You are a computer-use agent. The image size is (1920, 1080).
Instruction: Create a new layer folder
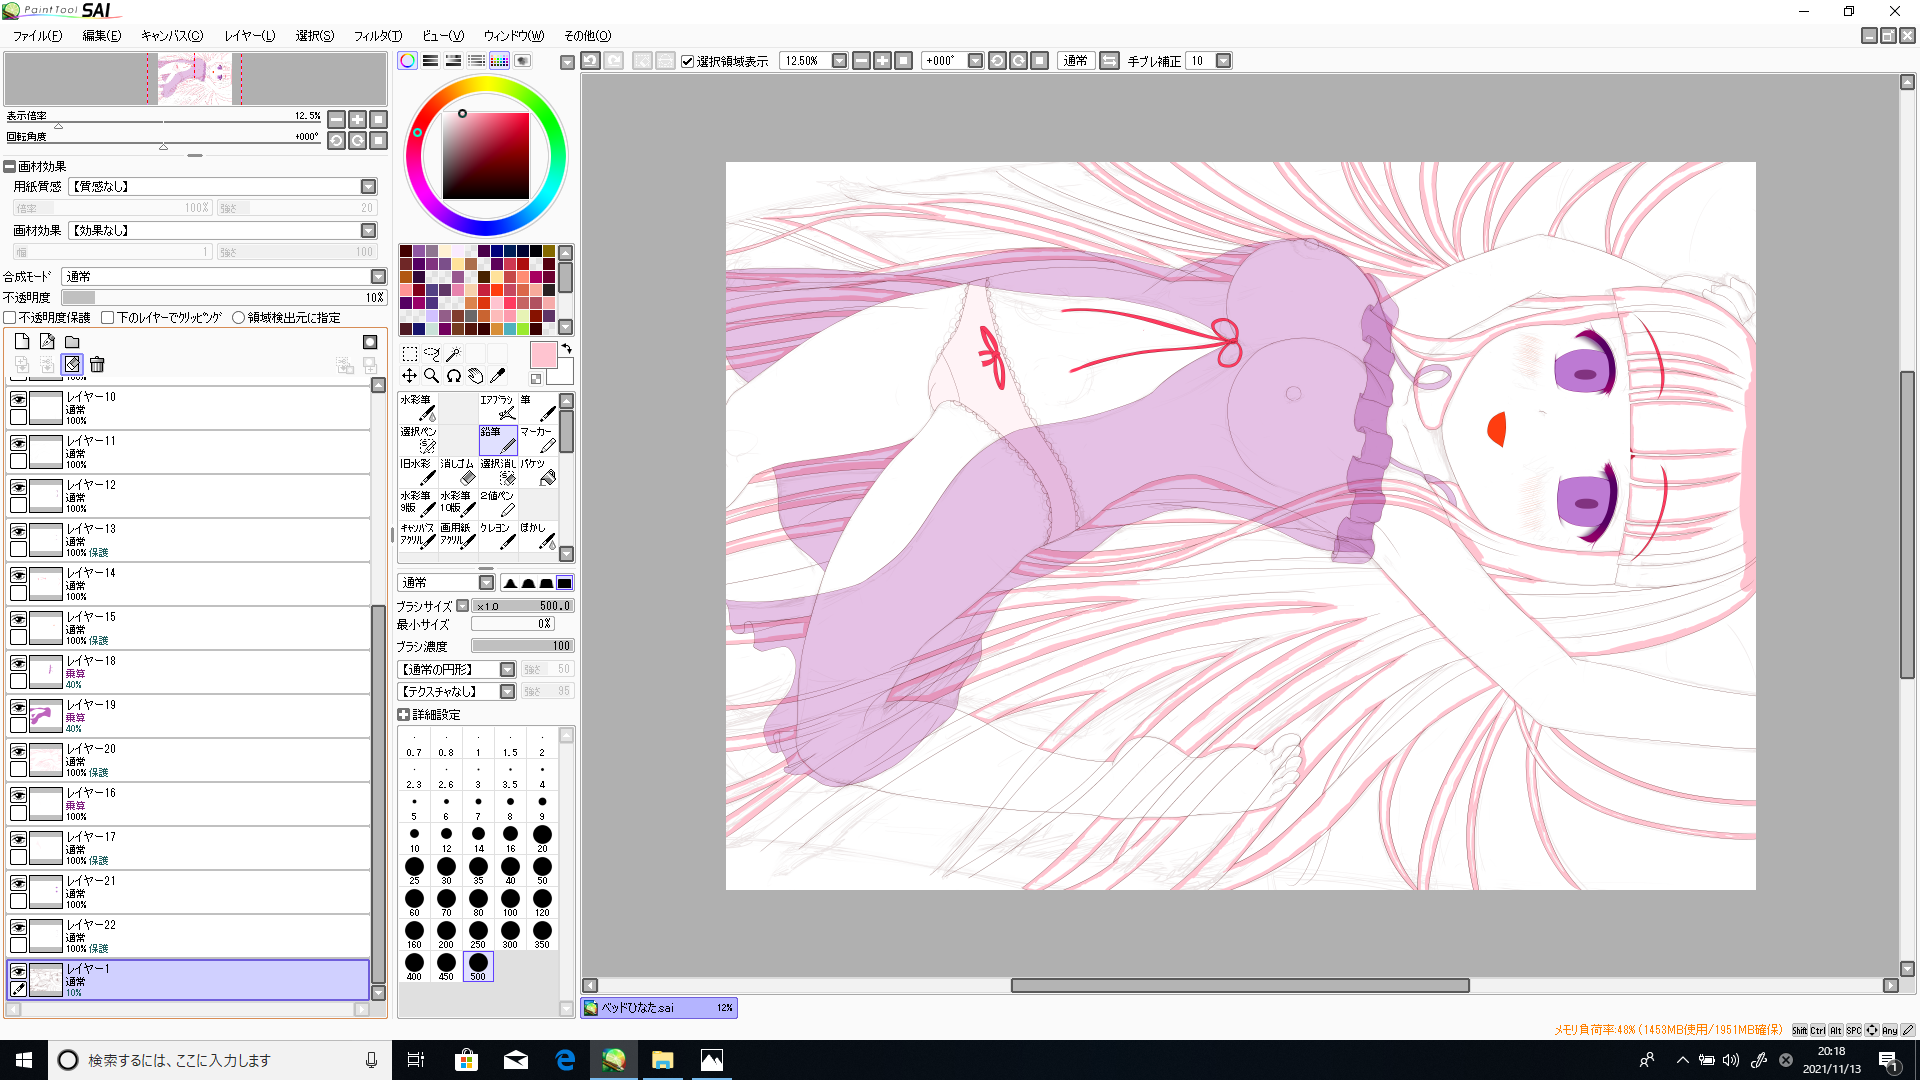tap(72, 342)
